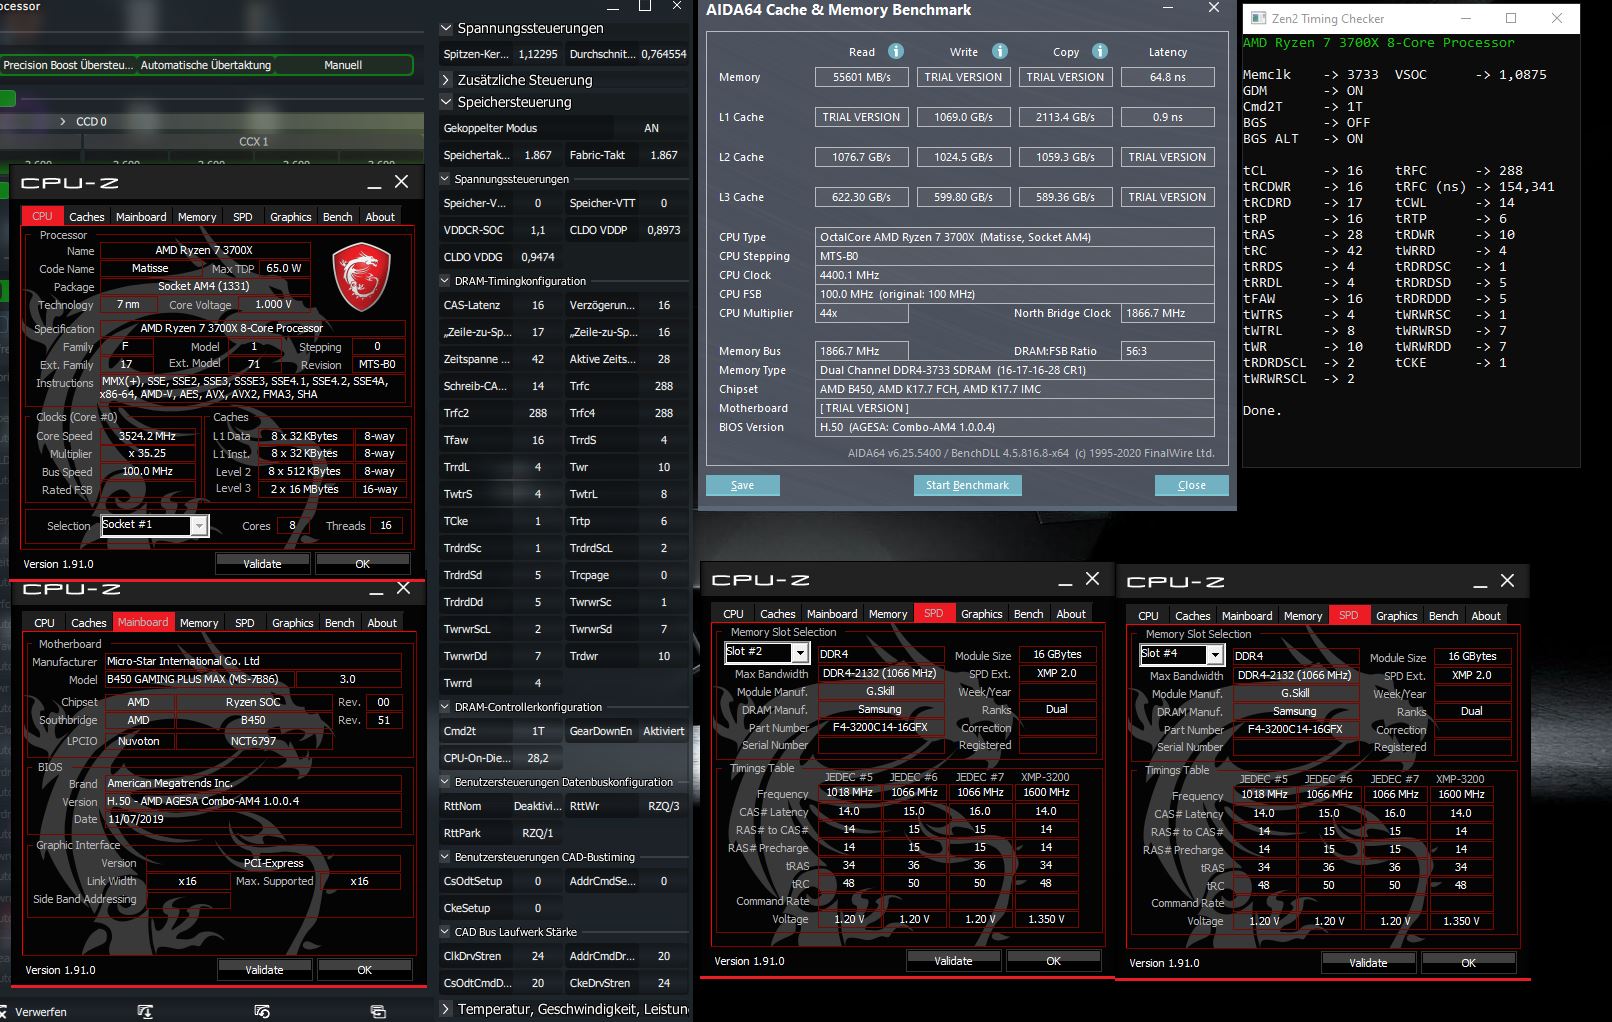Open the Memory tab in the CPU-Z mainboard window

199,622
